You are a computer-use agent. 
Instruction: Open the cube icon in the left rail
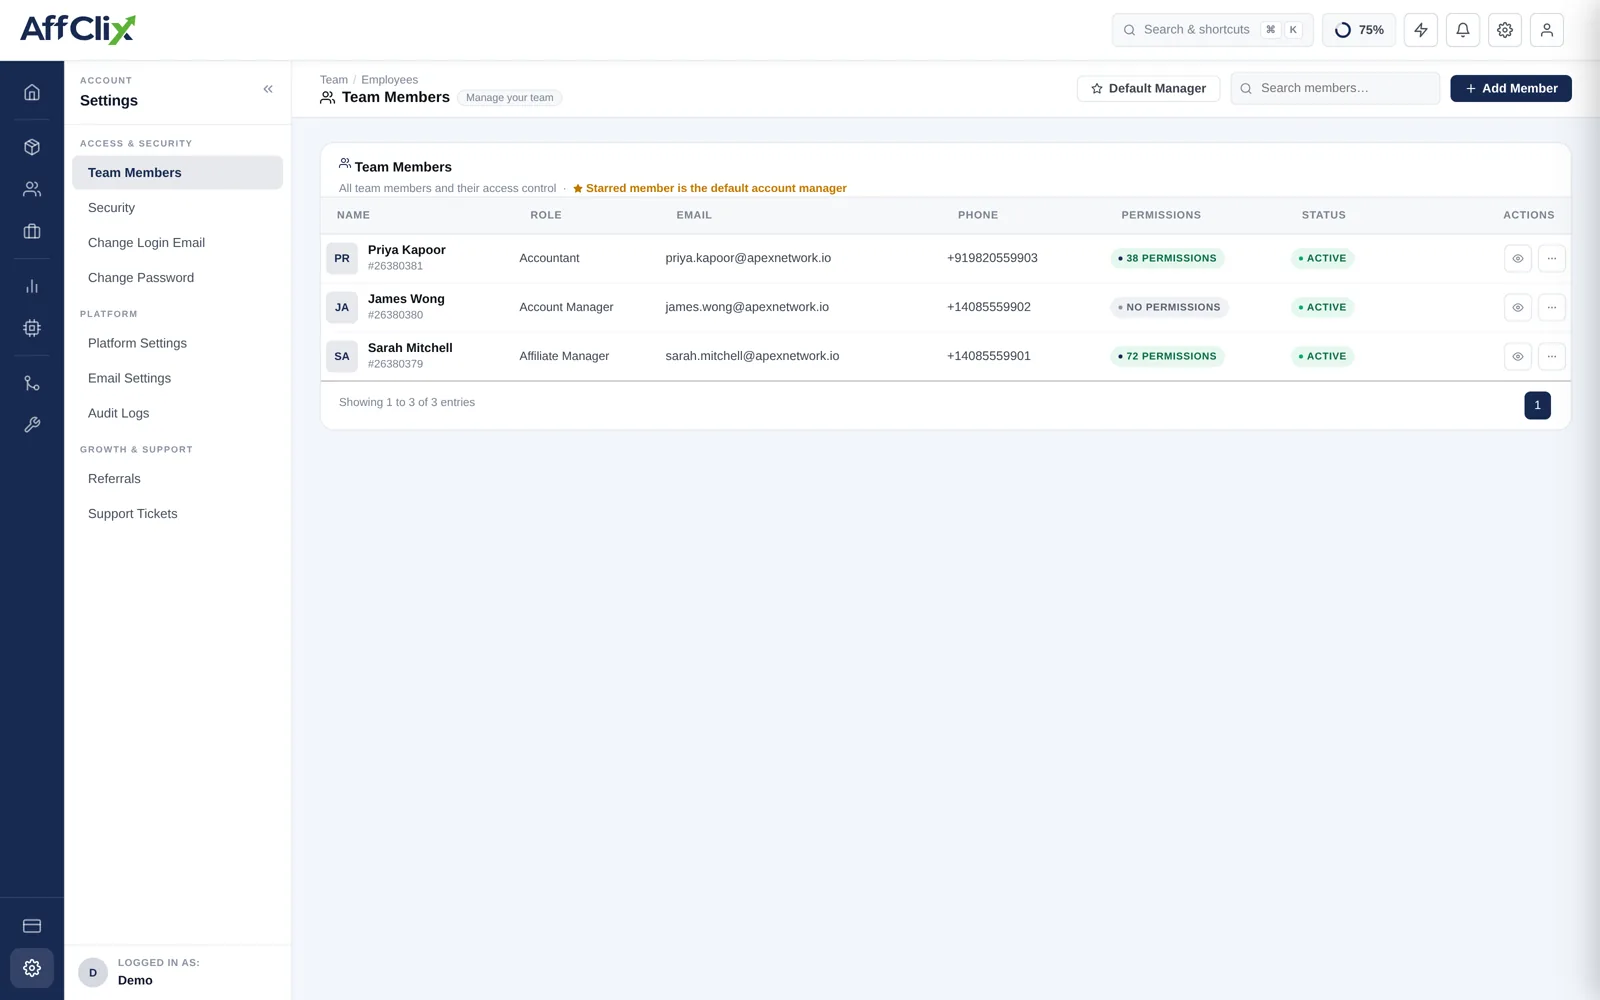(x=32, y=147)
